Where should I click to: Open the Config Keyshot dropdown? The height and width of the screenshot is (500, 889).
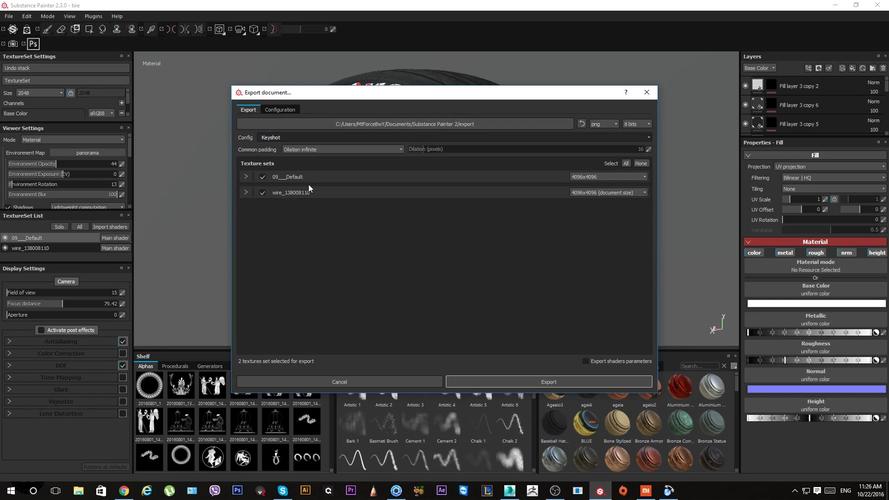[x=455, y=137]
